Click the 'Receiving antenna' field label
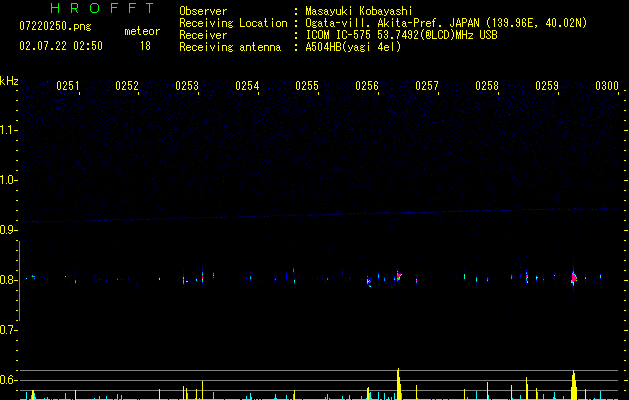This screenshot has width=629, height=400. coord(230,47)
